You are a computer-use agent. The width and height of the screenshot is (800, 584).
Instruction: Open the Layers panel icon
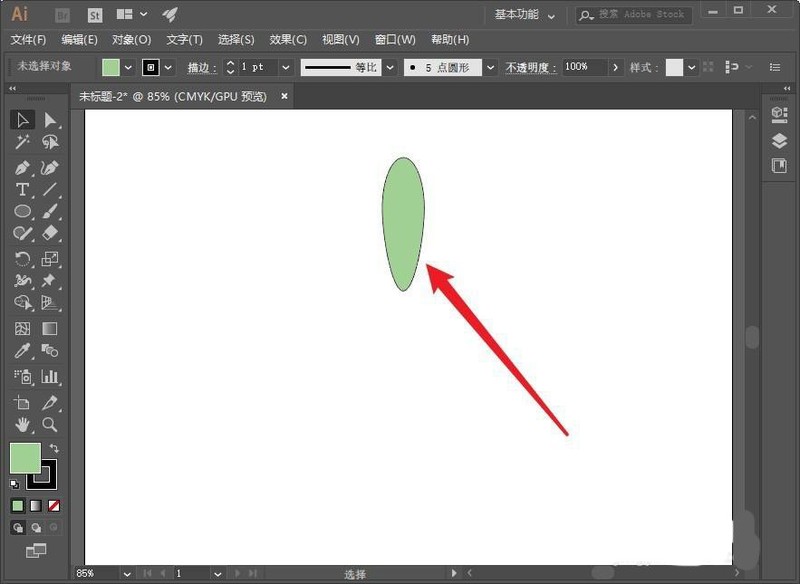click(x=779, y=141)
